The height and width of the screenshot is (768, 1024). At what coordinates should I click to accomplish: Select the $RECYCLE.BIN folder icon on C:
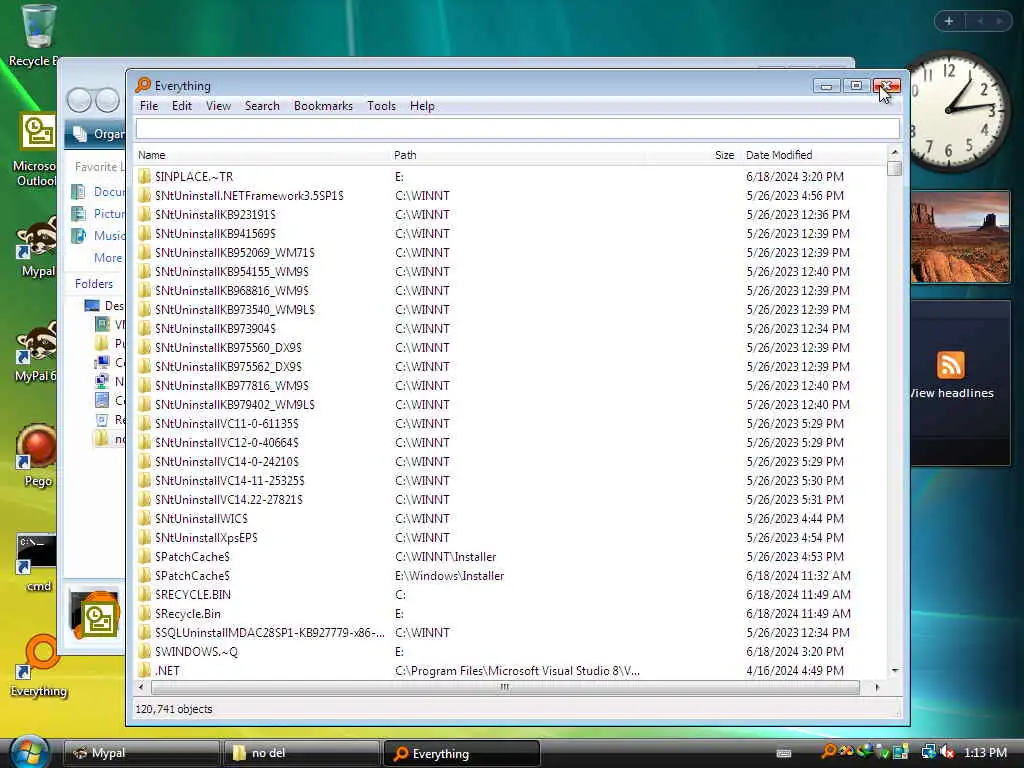(144, 594)
